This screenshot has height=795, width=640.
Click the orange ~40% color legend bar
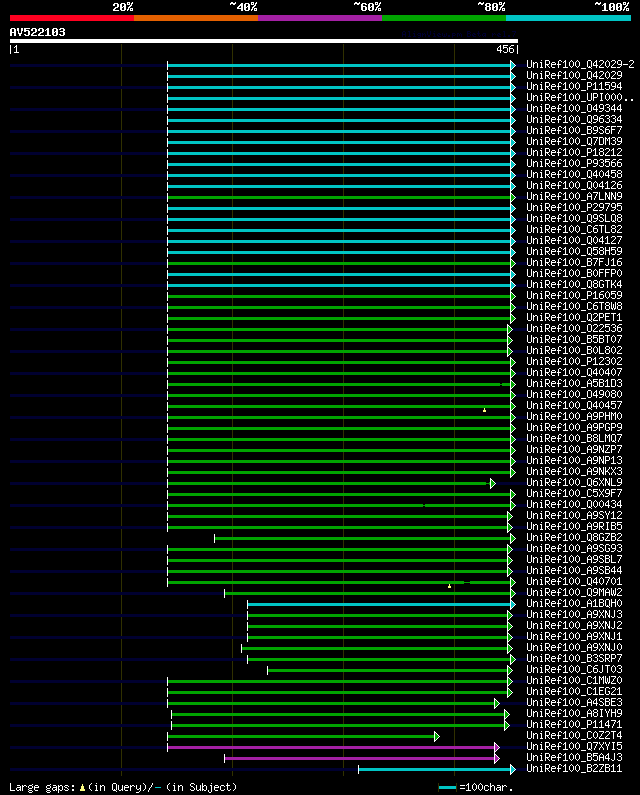tap(196, 18)
